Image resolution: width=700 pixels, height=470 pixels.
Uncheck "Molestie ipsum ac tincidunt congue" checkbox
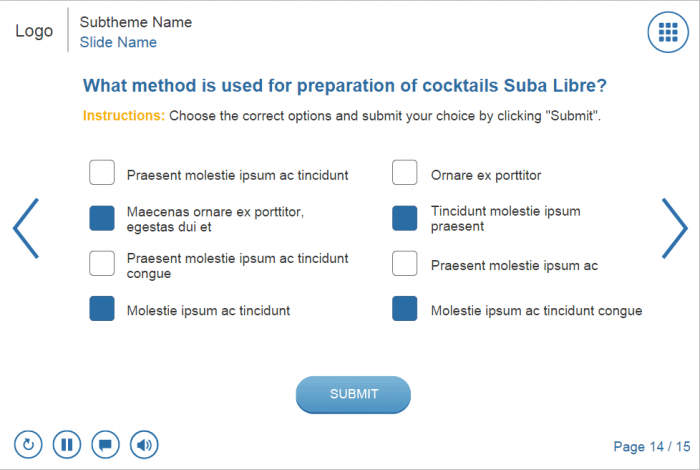[404, 309]
